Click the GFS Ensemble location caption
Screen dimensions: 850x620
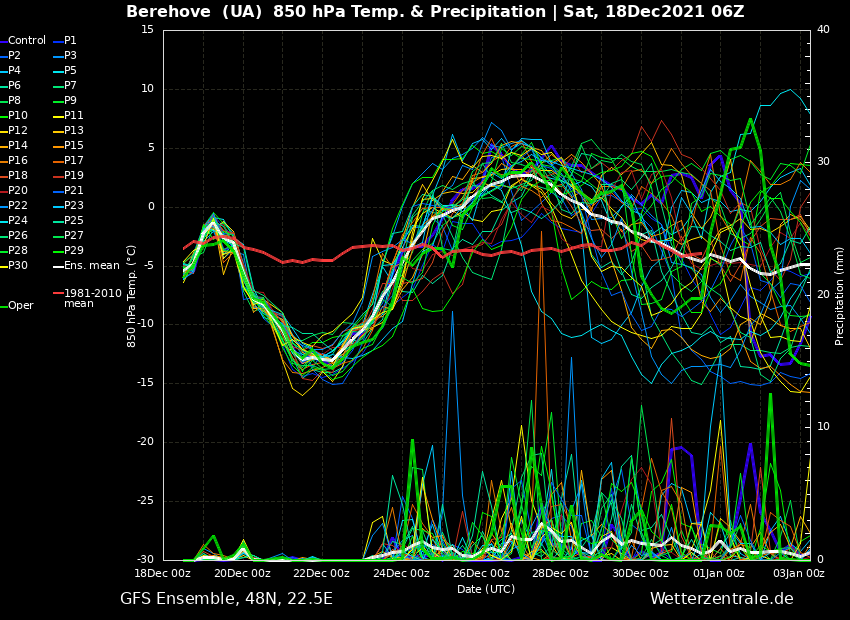pos(226,599)
